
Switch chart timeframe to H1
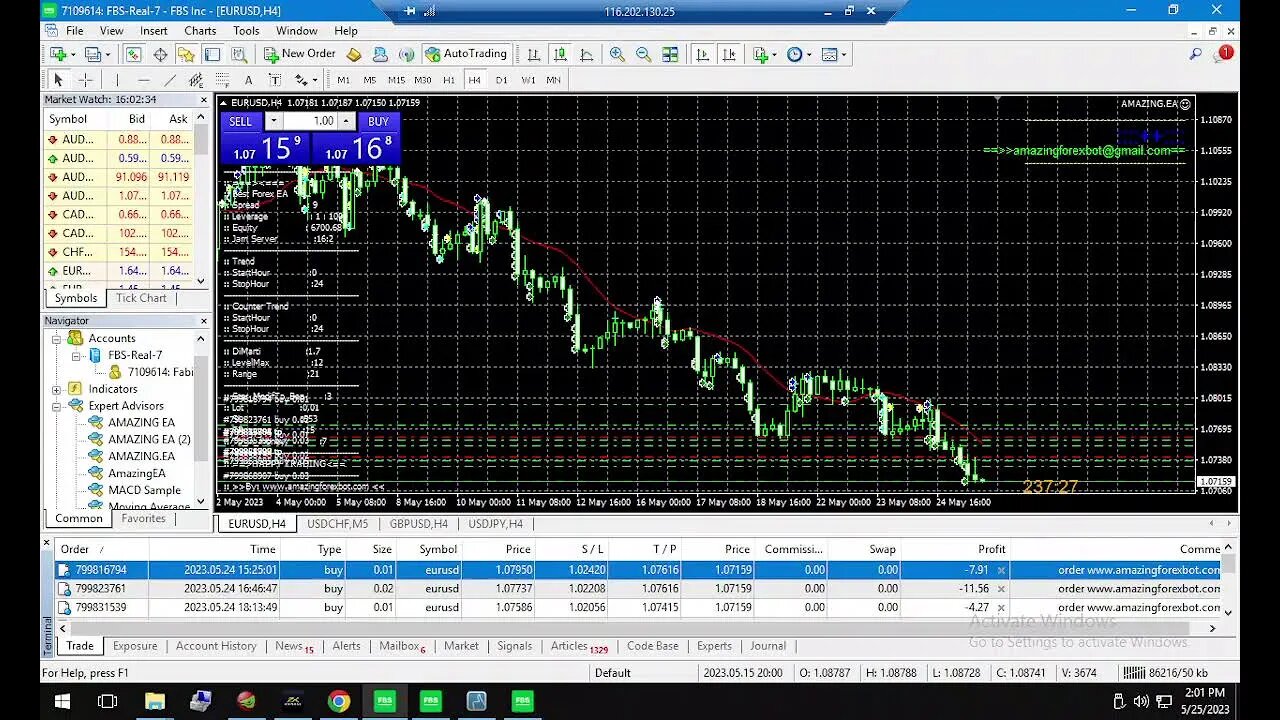[x=449, y=80]
